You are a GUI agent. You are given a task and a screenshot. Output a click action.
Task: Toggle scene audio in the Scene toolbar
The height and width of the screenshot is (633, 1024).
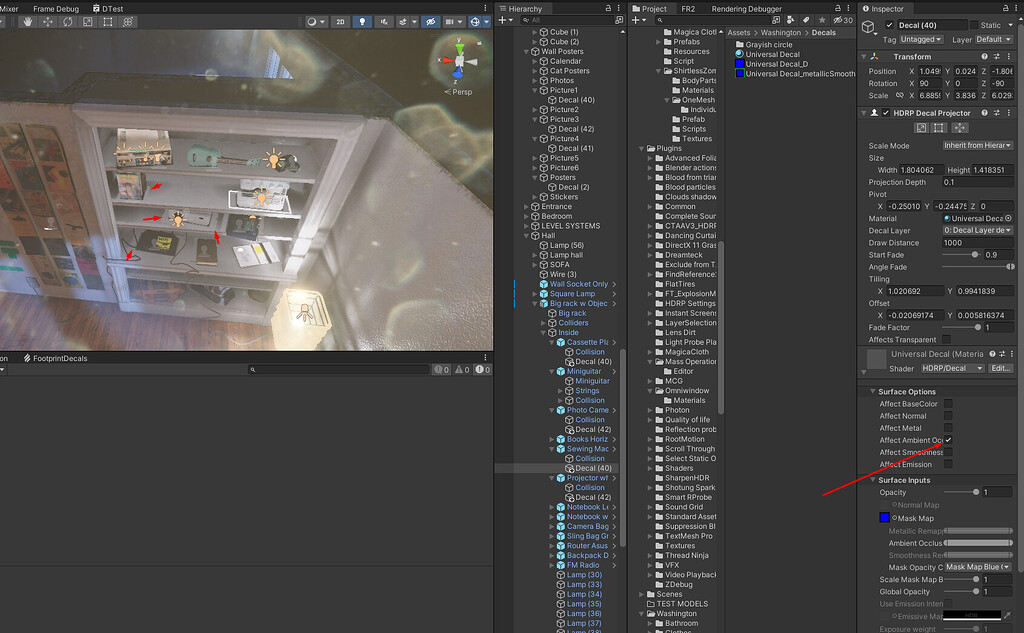pyautogui.click(x=385, y=21)
